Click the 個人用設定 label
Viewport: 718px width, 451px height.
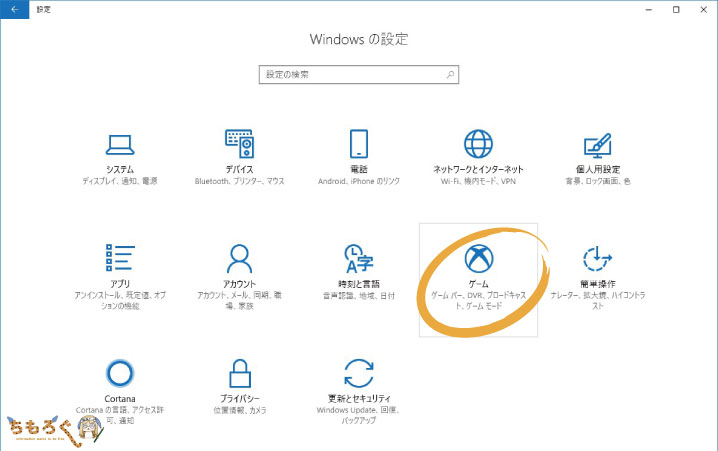coord(598,169)
